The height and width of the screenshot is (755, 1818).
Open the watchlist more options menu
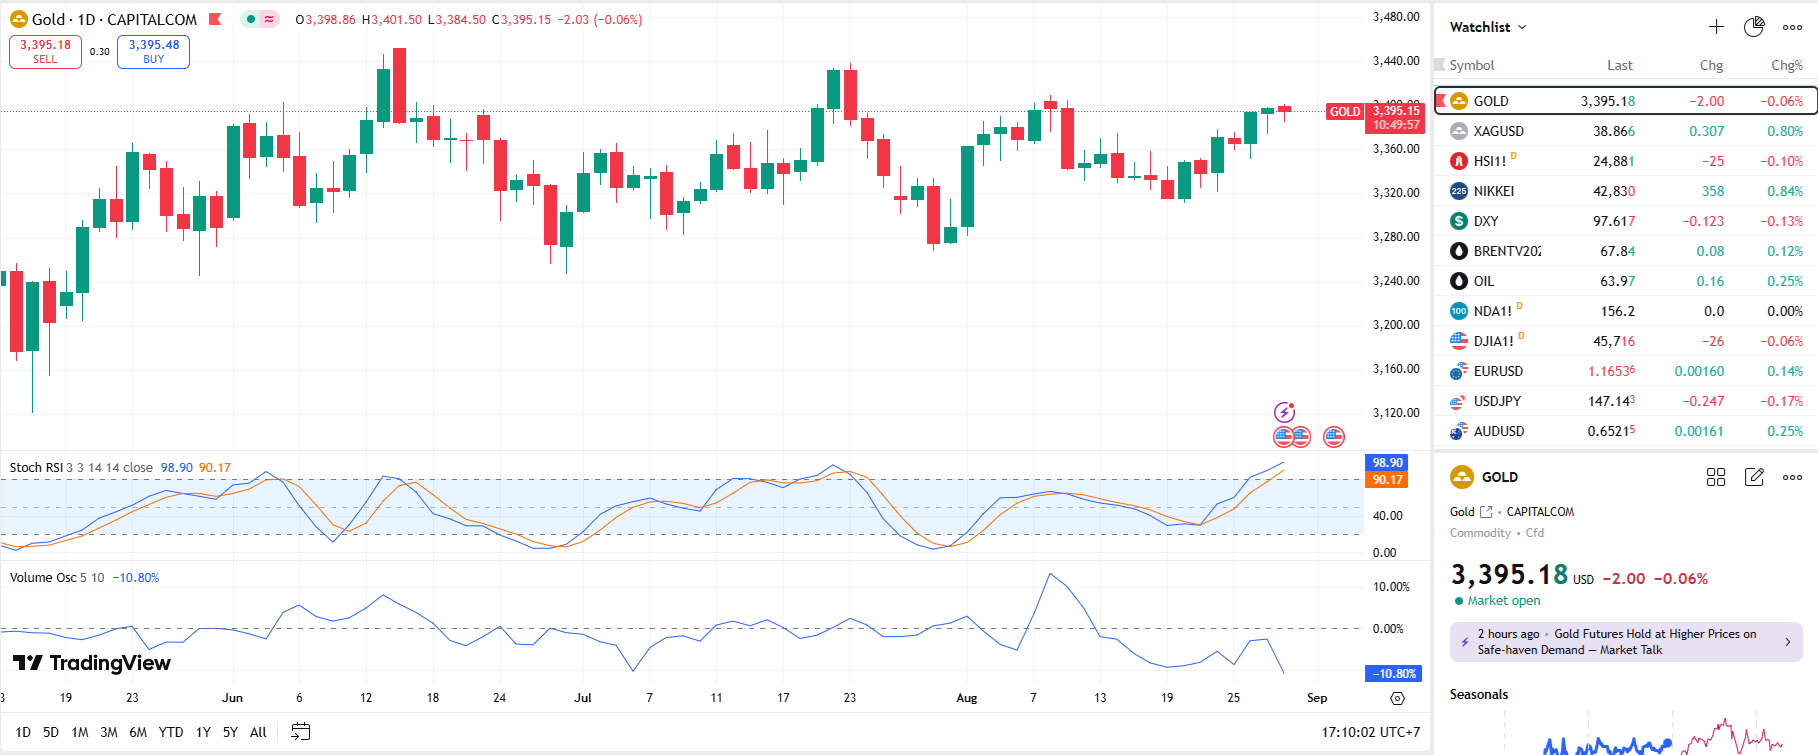pos(1792,27)
